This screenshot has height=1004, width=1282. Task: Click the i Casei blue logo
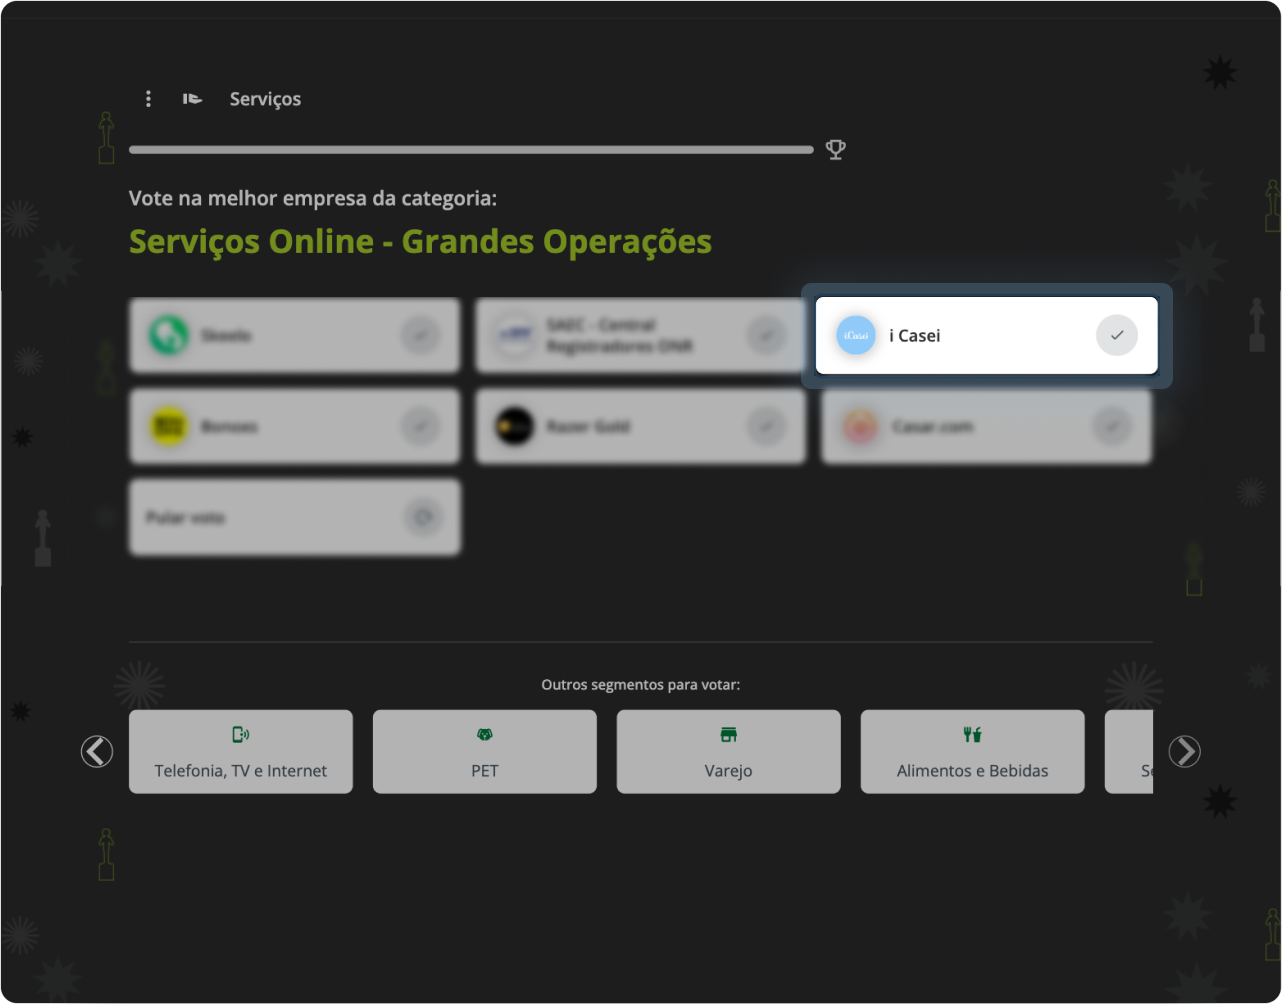coord(855,335)
